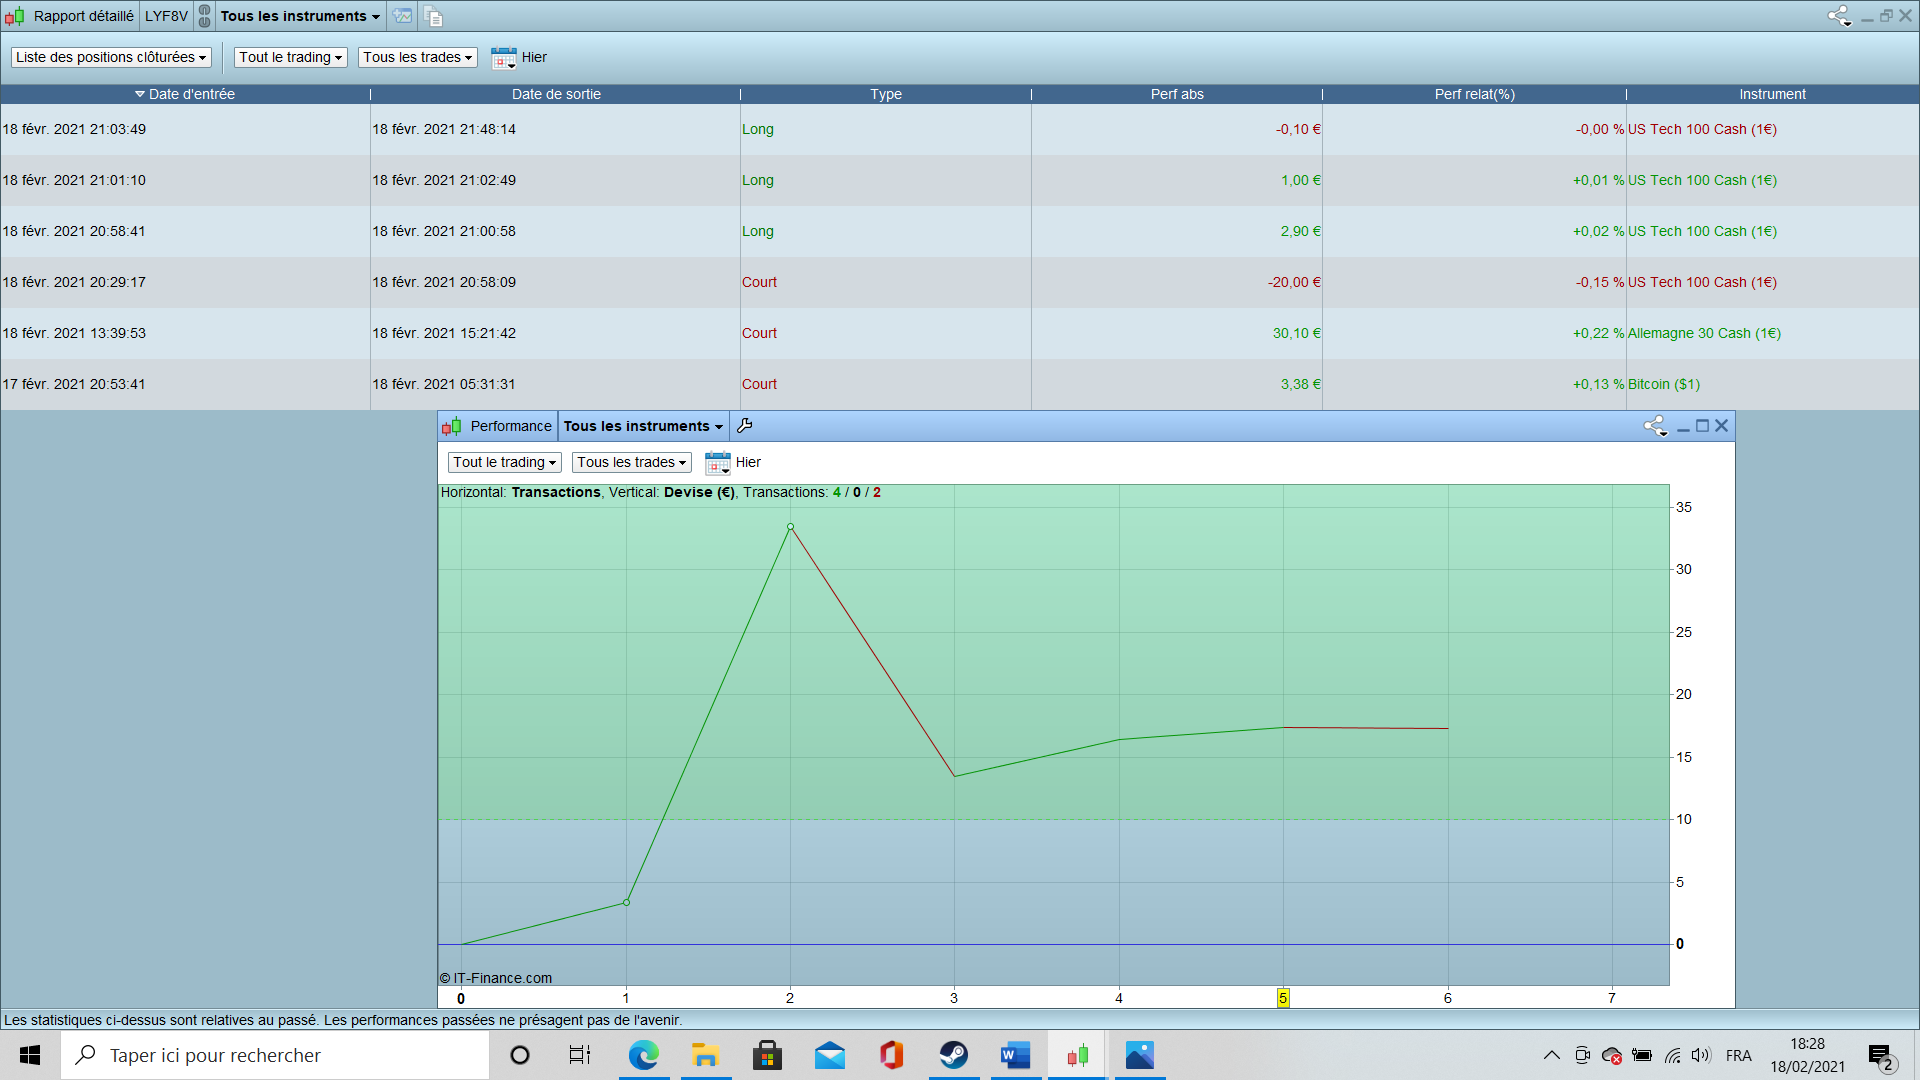Click the share icon at the top right of the report
Image resolution: width=1920 pixels, height=1080 pixels.
1839,16
